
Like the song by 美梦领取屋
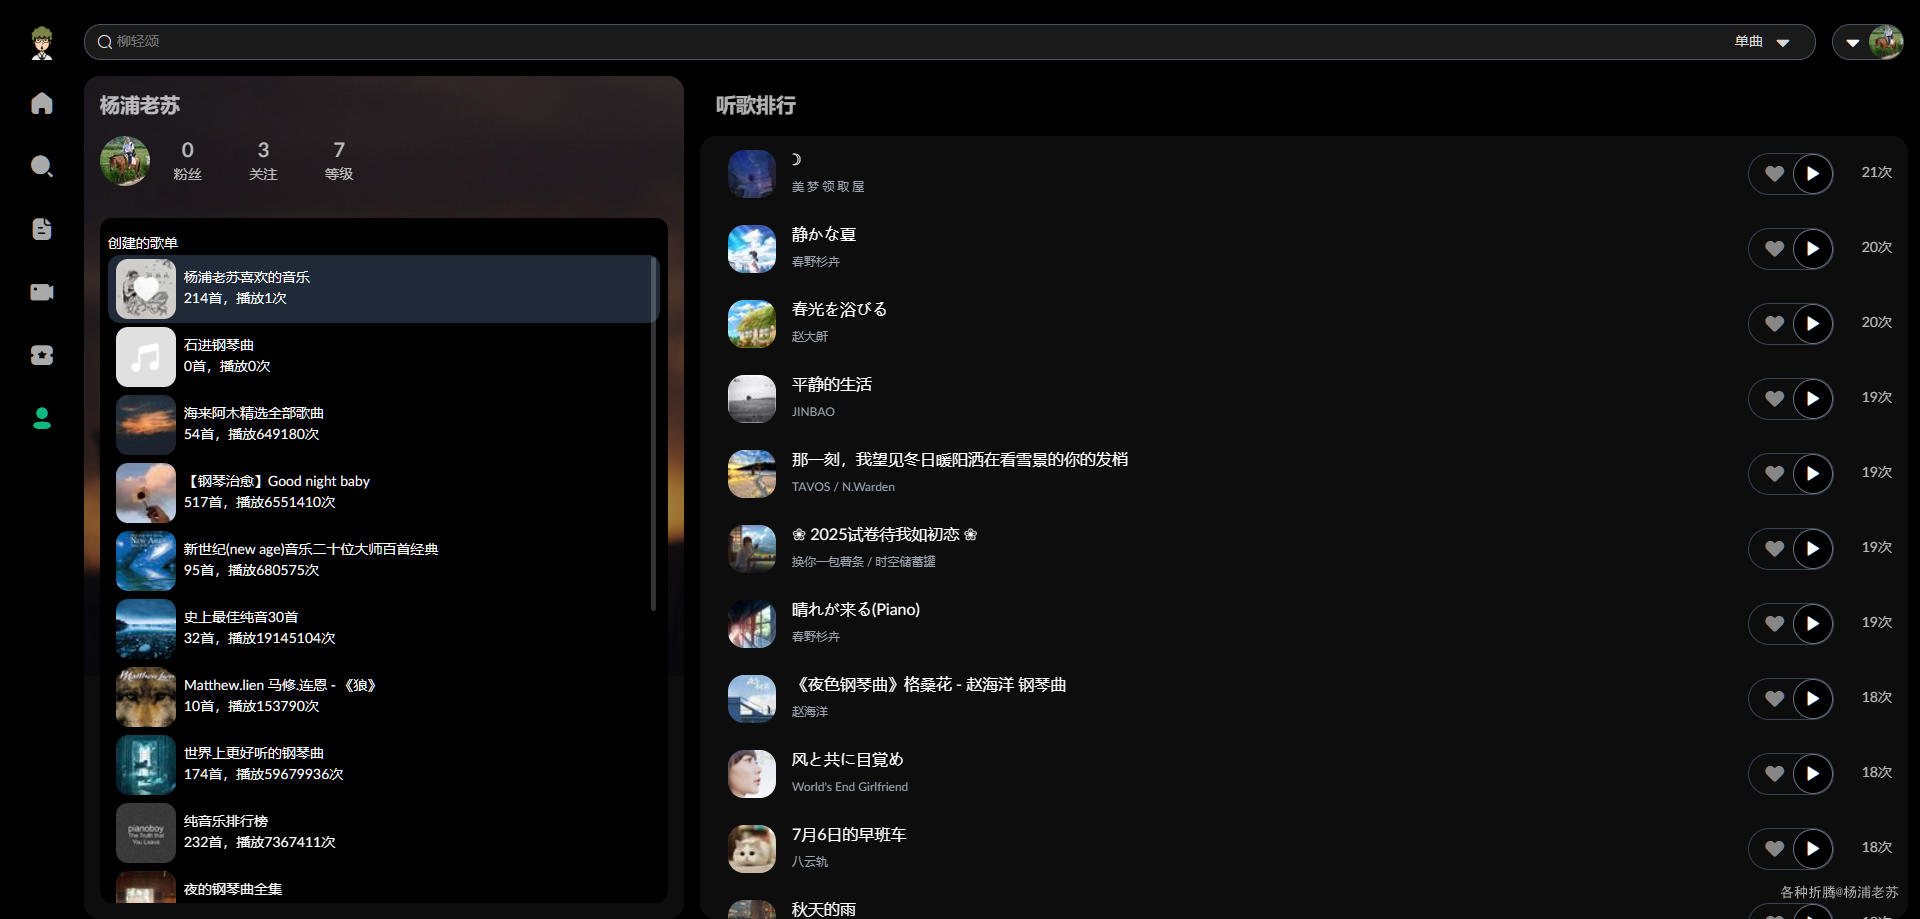coord(1774,174)
